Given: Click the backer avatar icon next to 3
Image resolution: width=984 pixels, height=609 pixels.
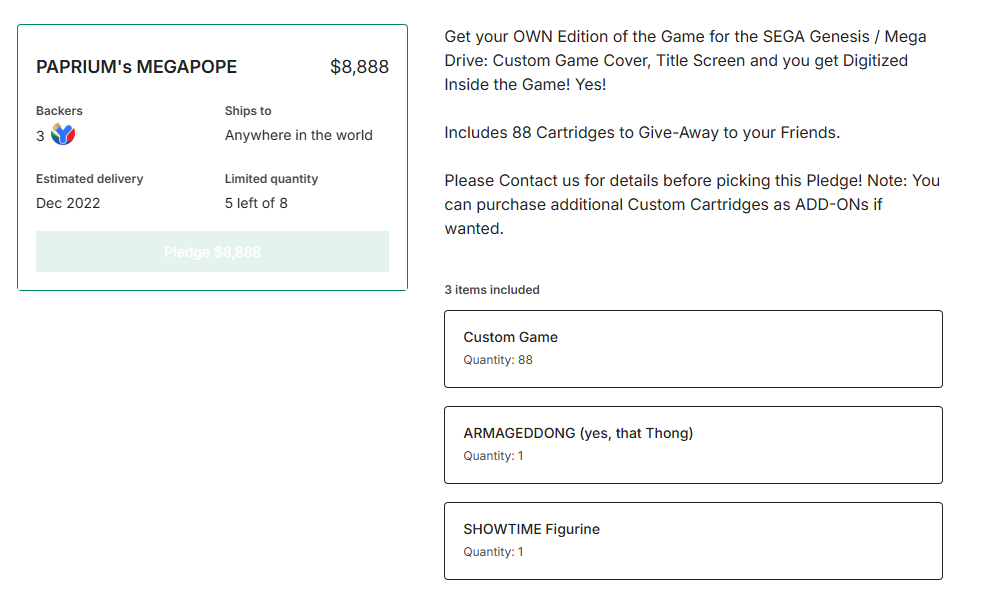Looking at the screenshot, I should click(63, 134).
